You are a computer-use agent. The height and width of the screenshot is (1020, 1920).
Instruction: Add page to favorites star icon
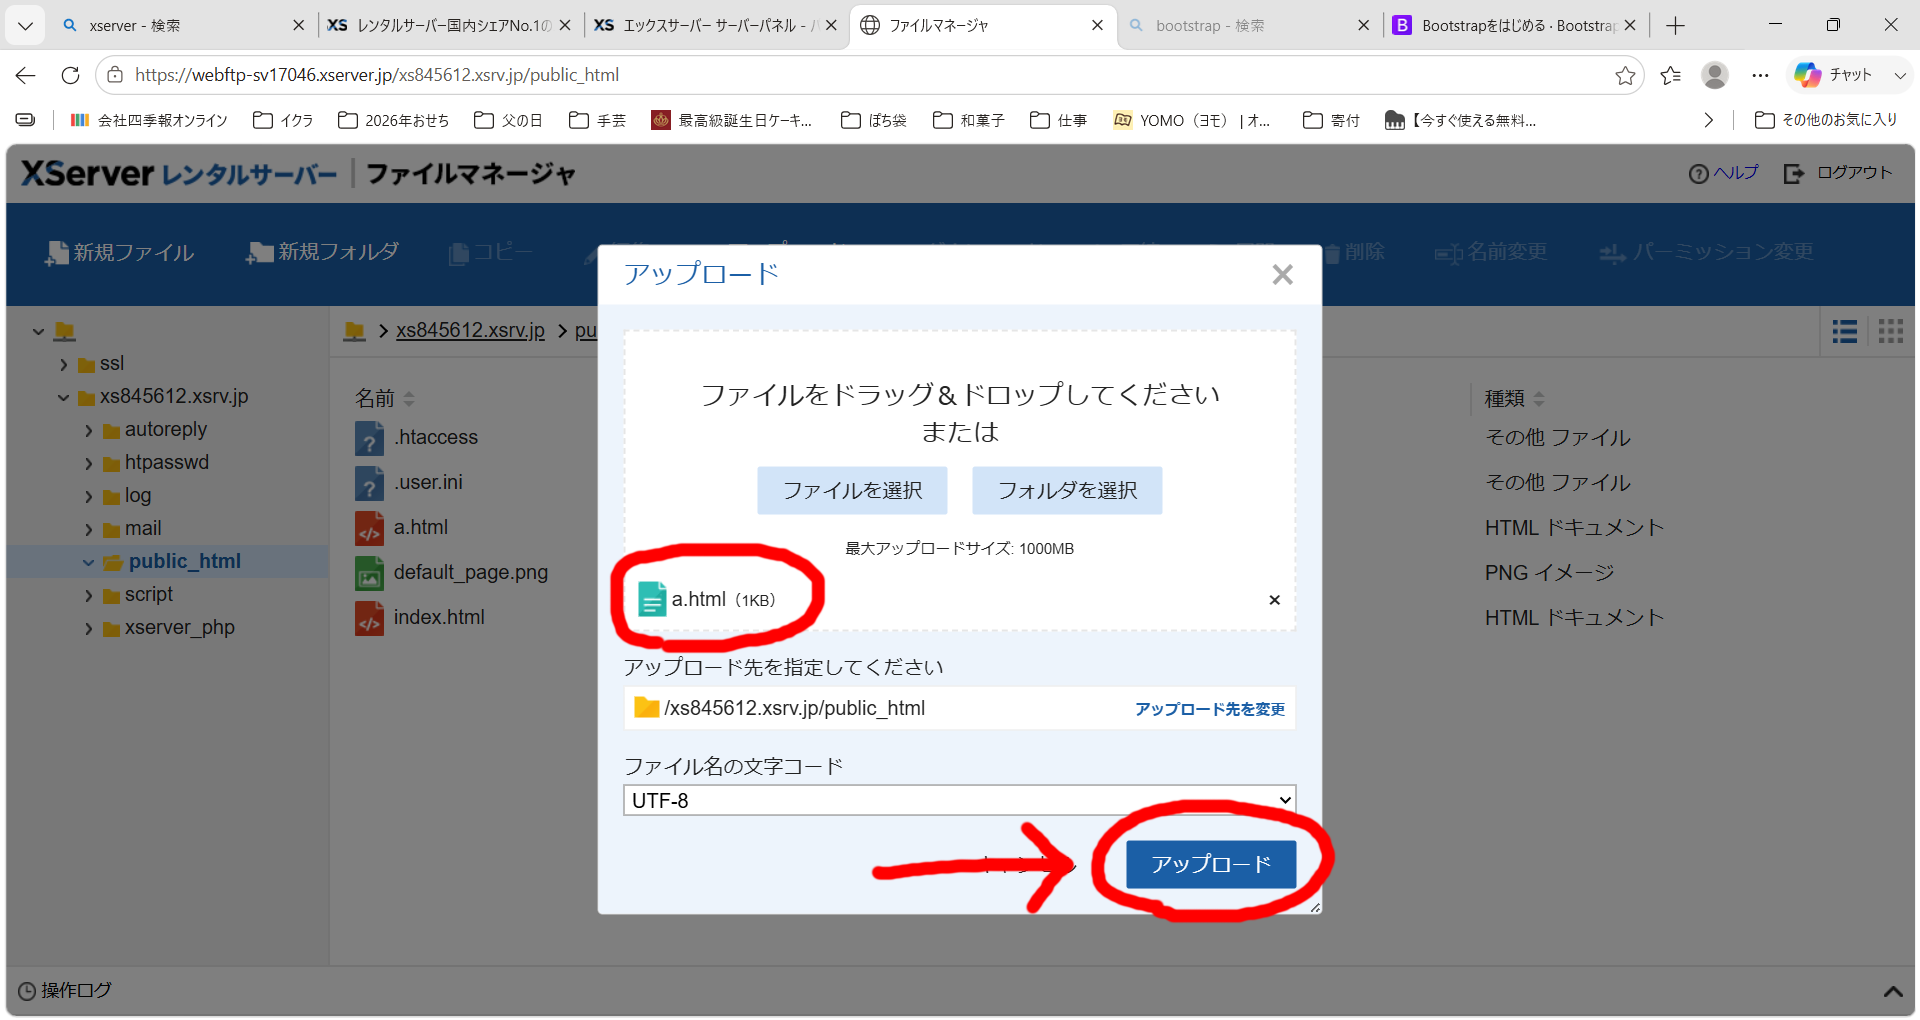(x=1625, y=75)
